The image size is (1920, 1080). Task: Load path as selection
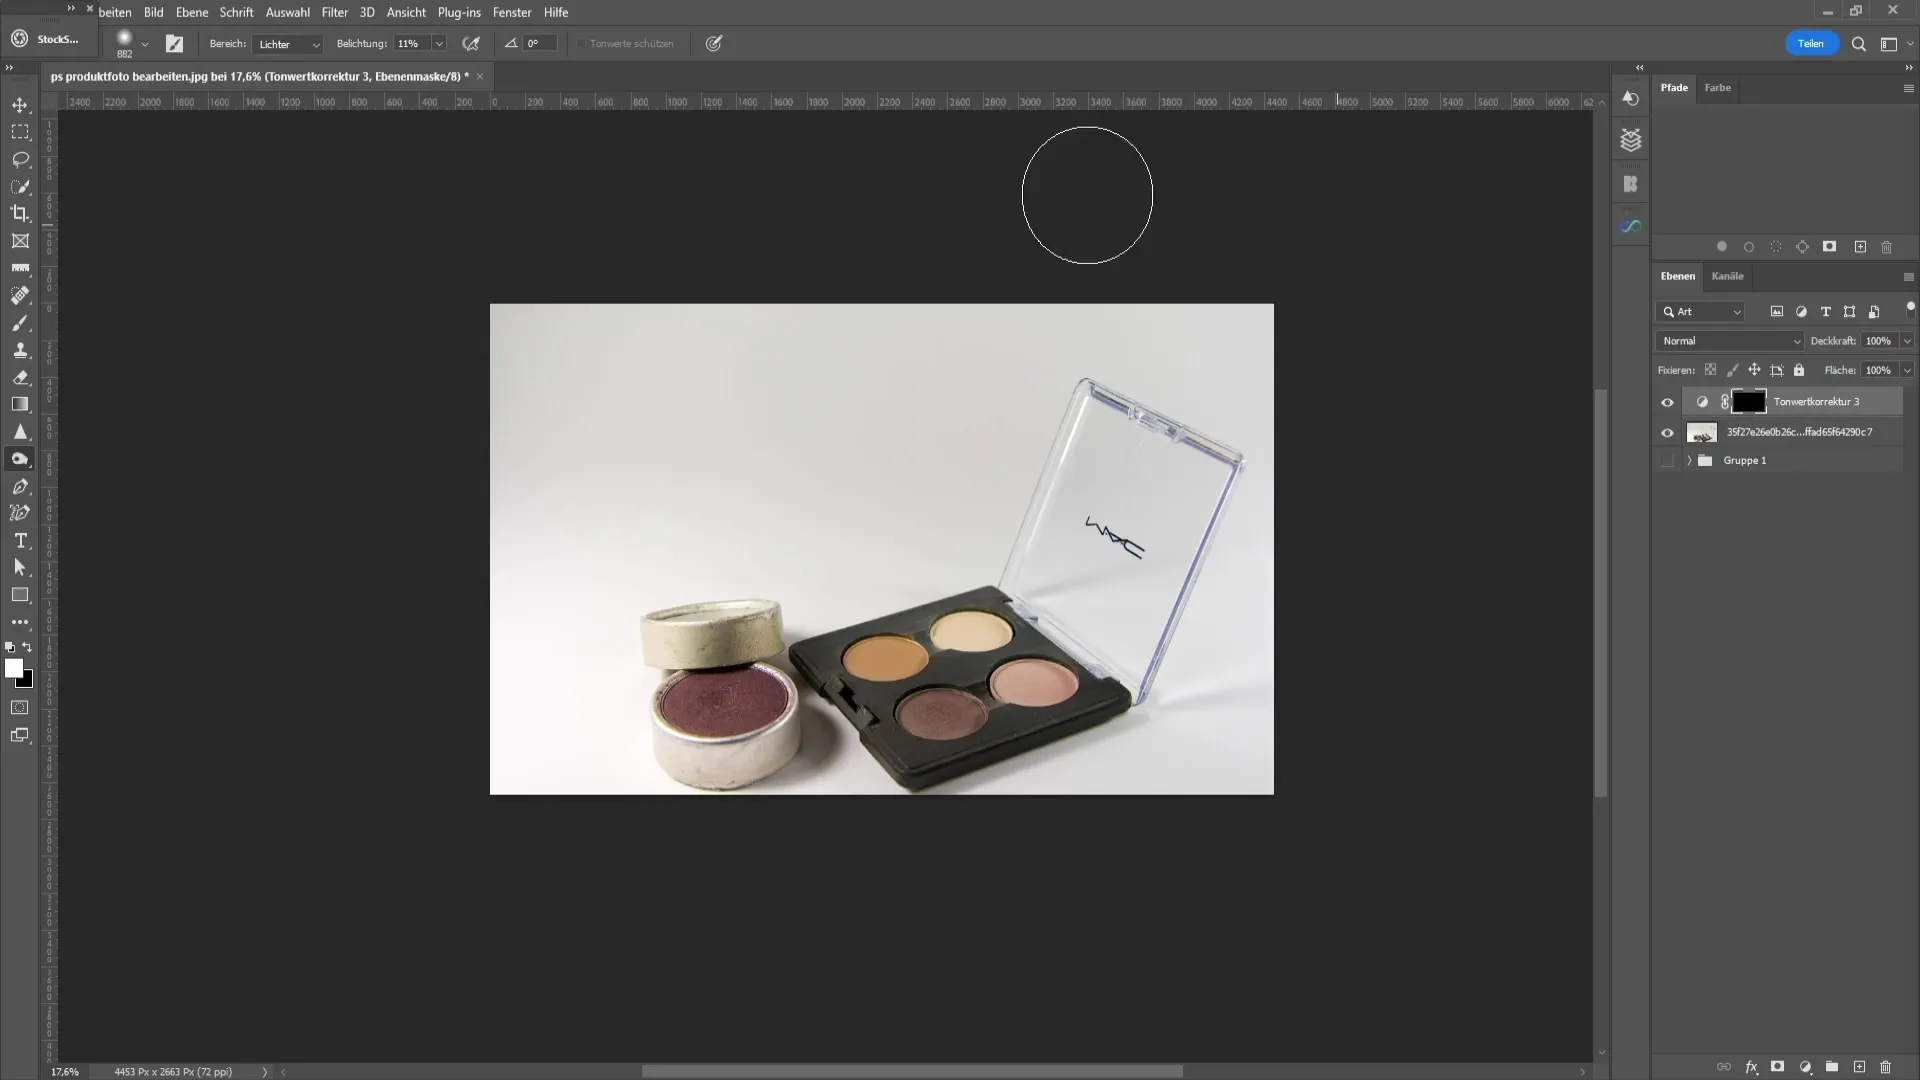tap(1776, 247)
